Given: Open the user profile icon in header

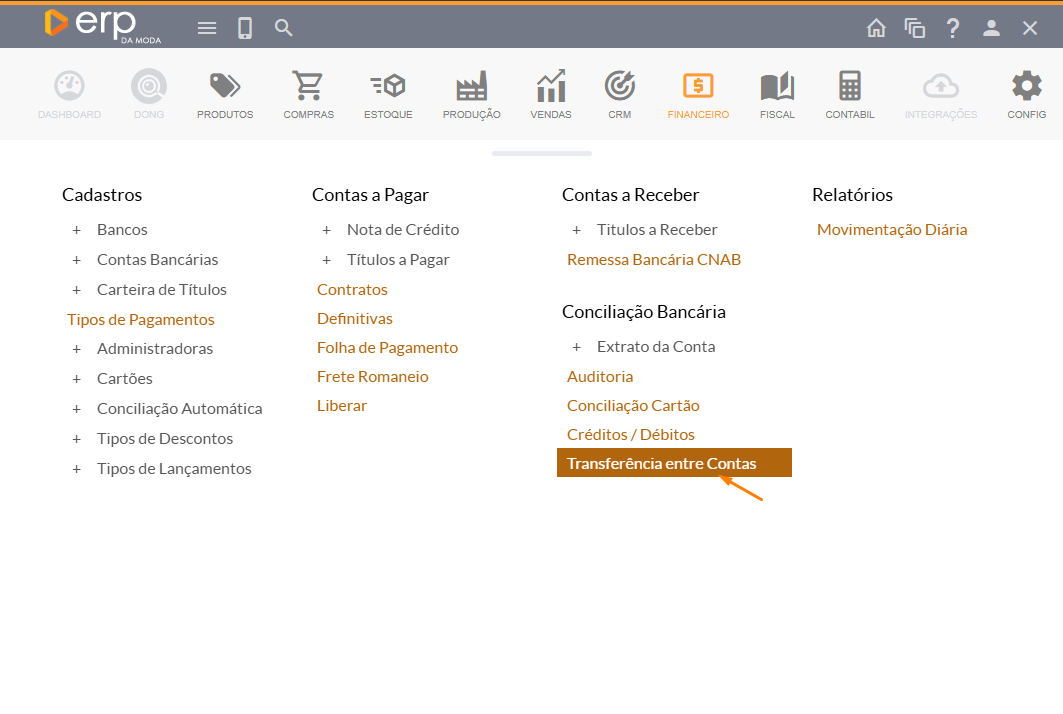Looking at the screenshot, I should click(x=991, y=28).
